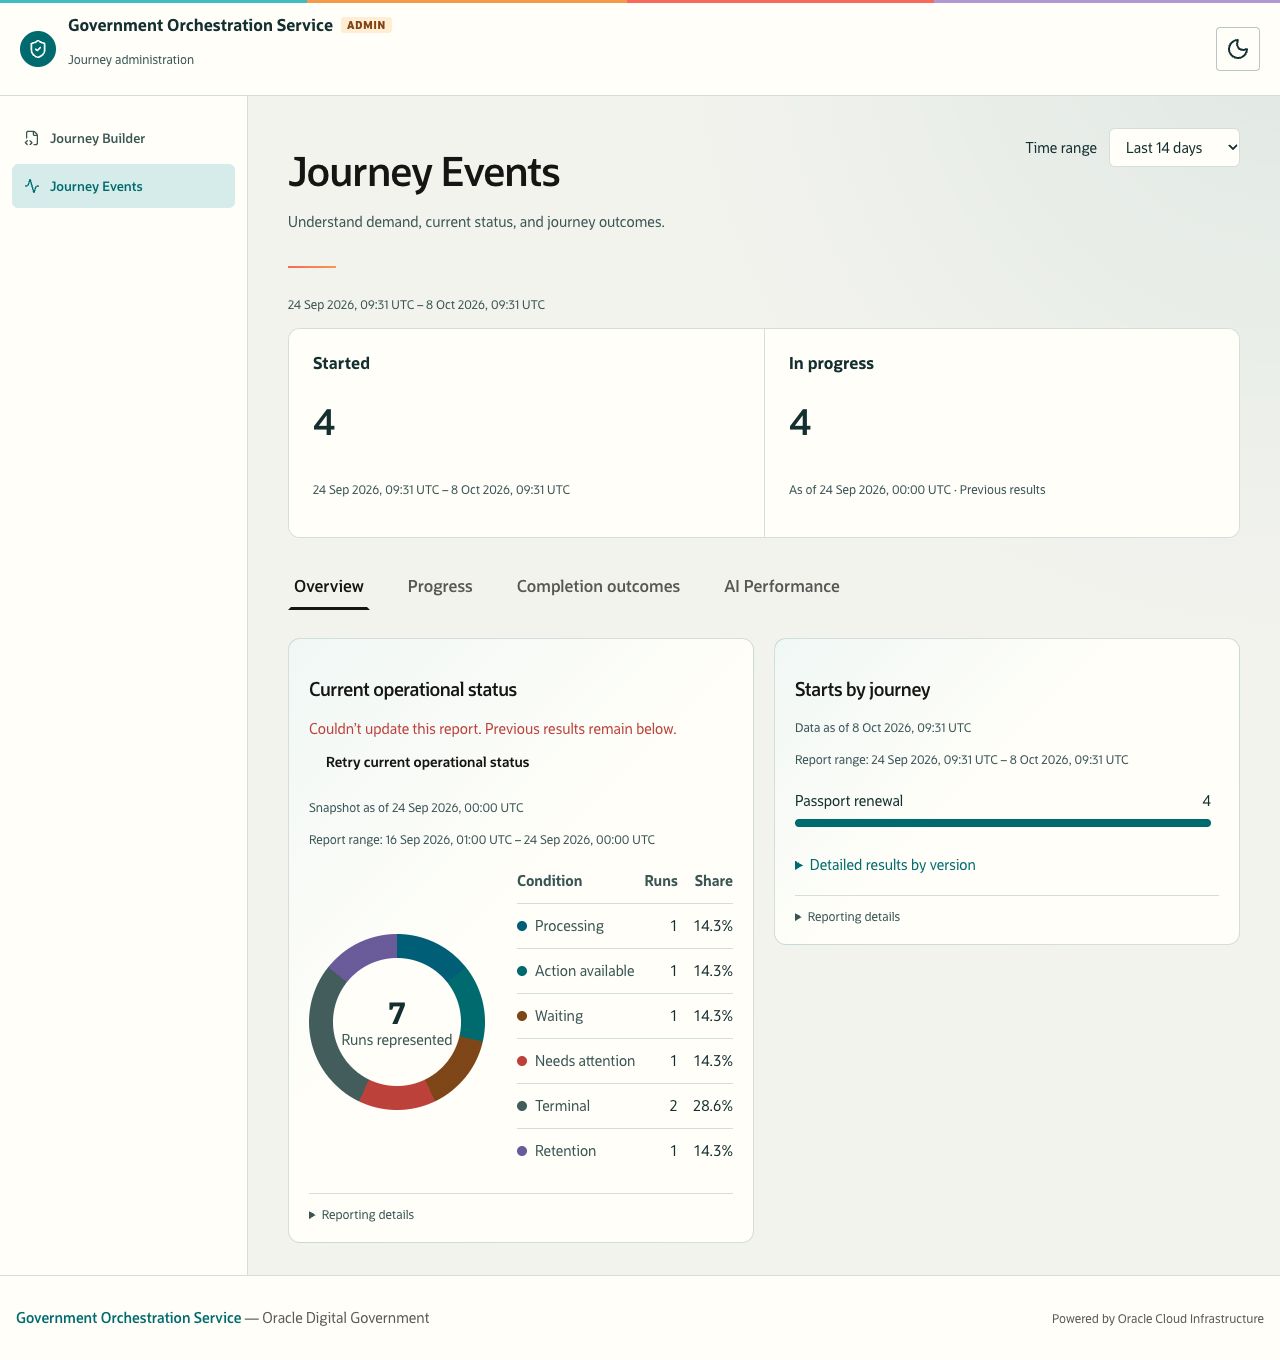The image size is (1280, 1360).
Task: Click the 'In progress' card heading
Action: (831, 363)
